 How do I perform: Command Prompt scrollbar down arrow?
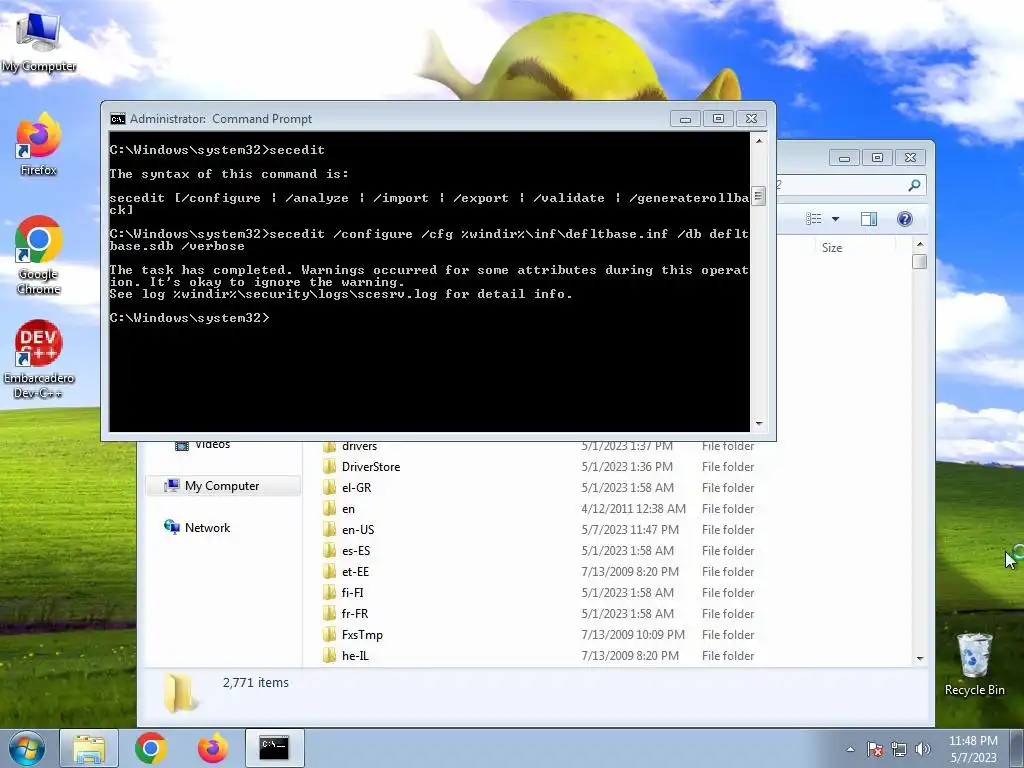click(759, 424)
